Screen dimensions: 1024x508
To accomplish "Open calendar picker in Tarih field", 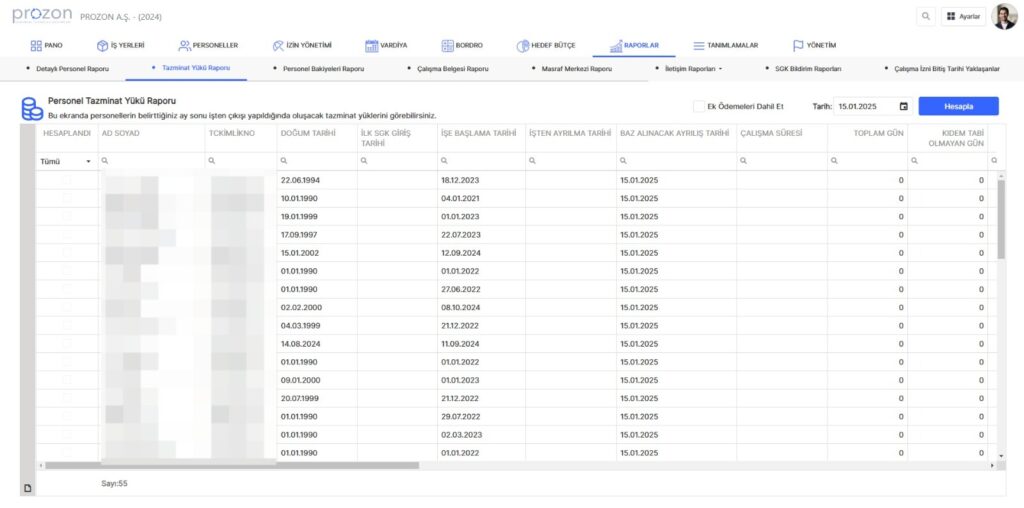I will point(904,106).
